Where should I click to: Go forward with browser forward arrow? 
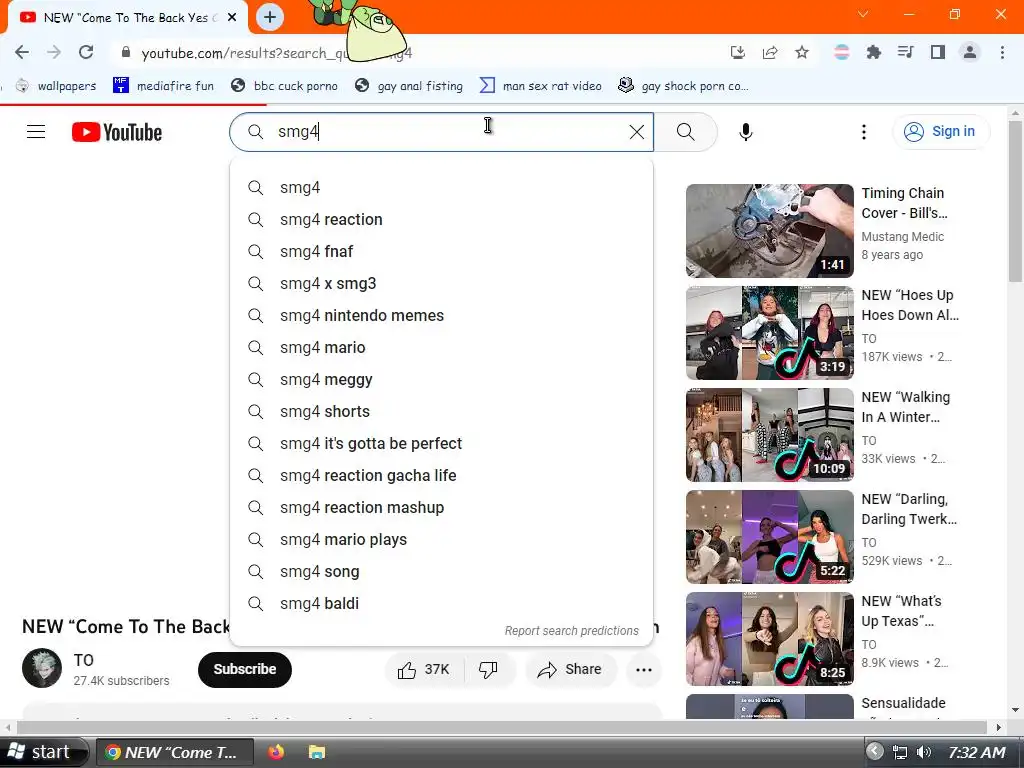[x=54, y=52]
